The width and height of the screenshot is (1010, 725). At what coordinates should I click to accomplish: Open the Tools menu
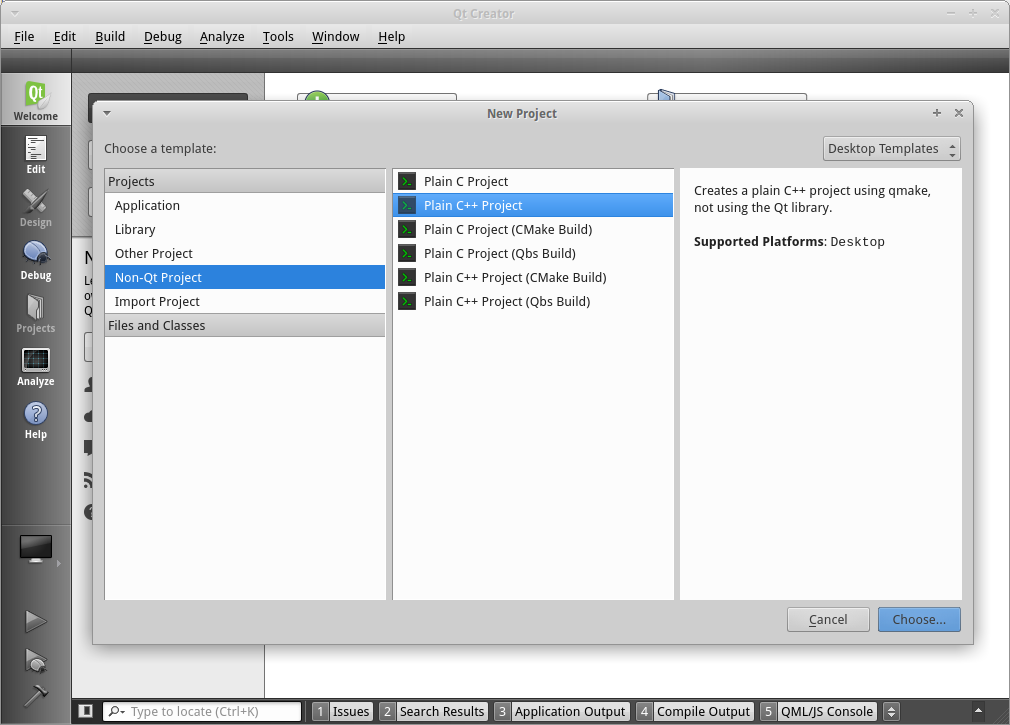[x=278, y=36]
